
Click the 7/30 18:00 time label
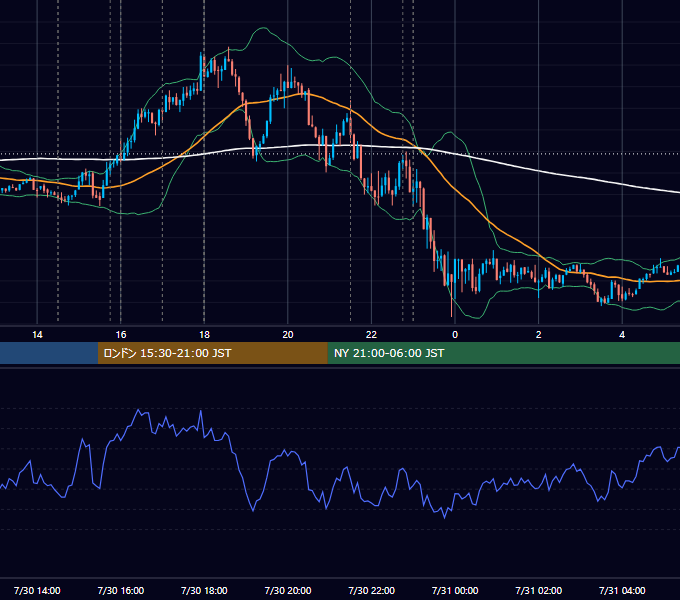coord(204,590)
